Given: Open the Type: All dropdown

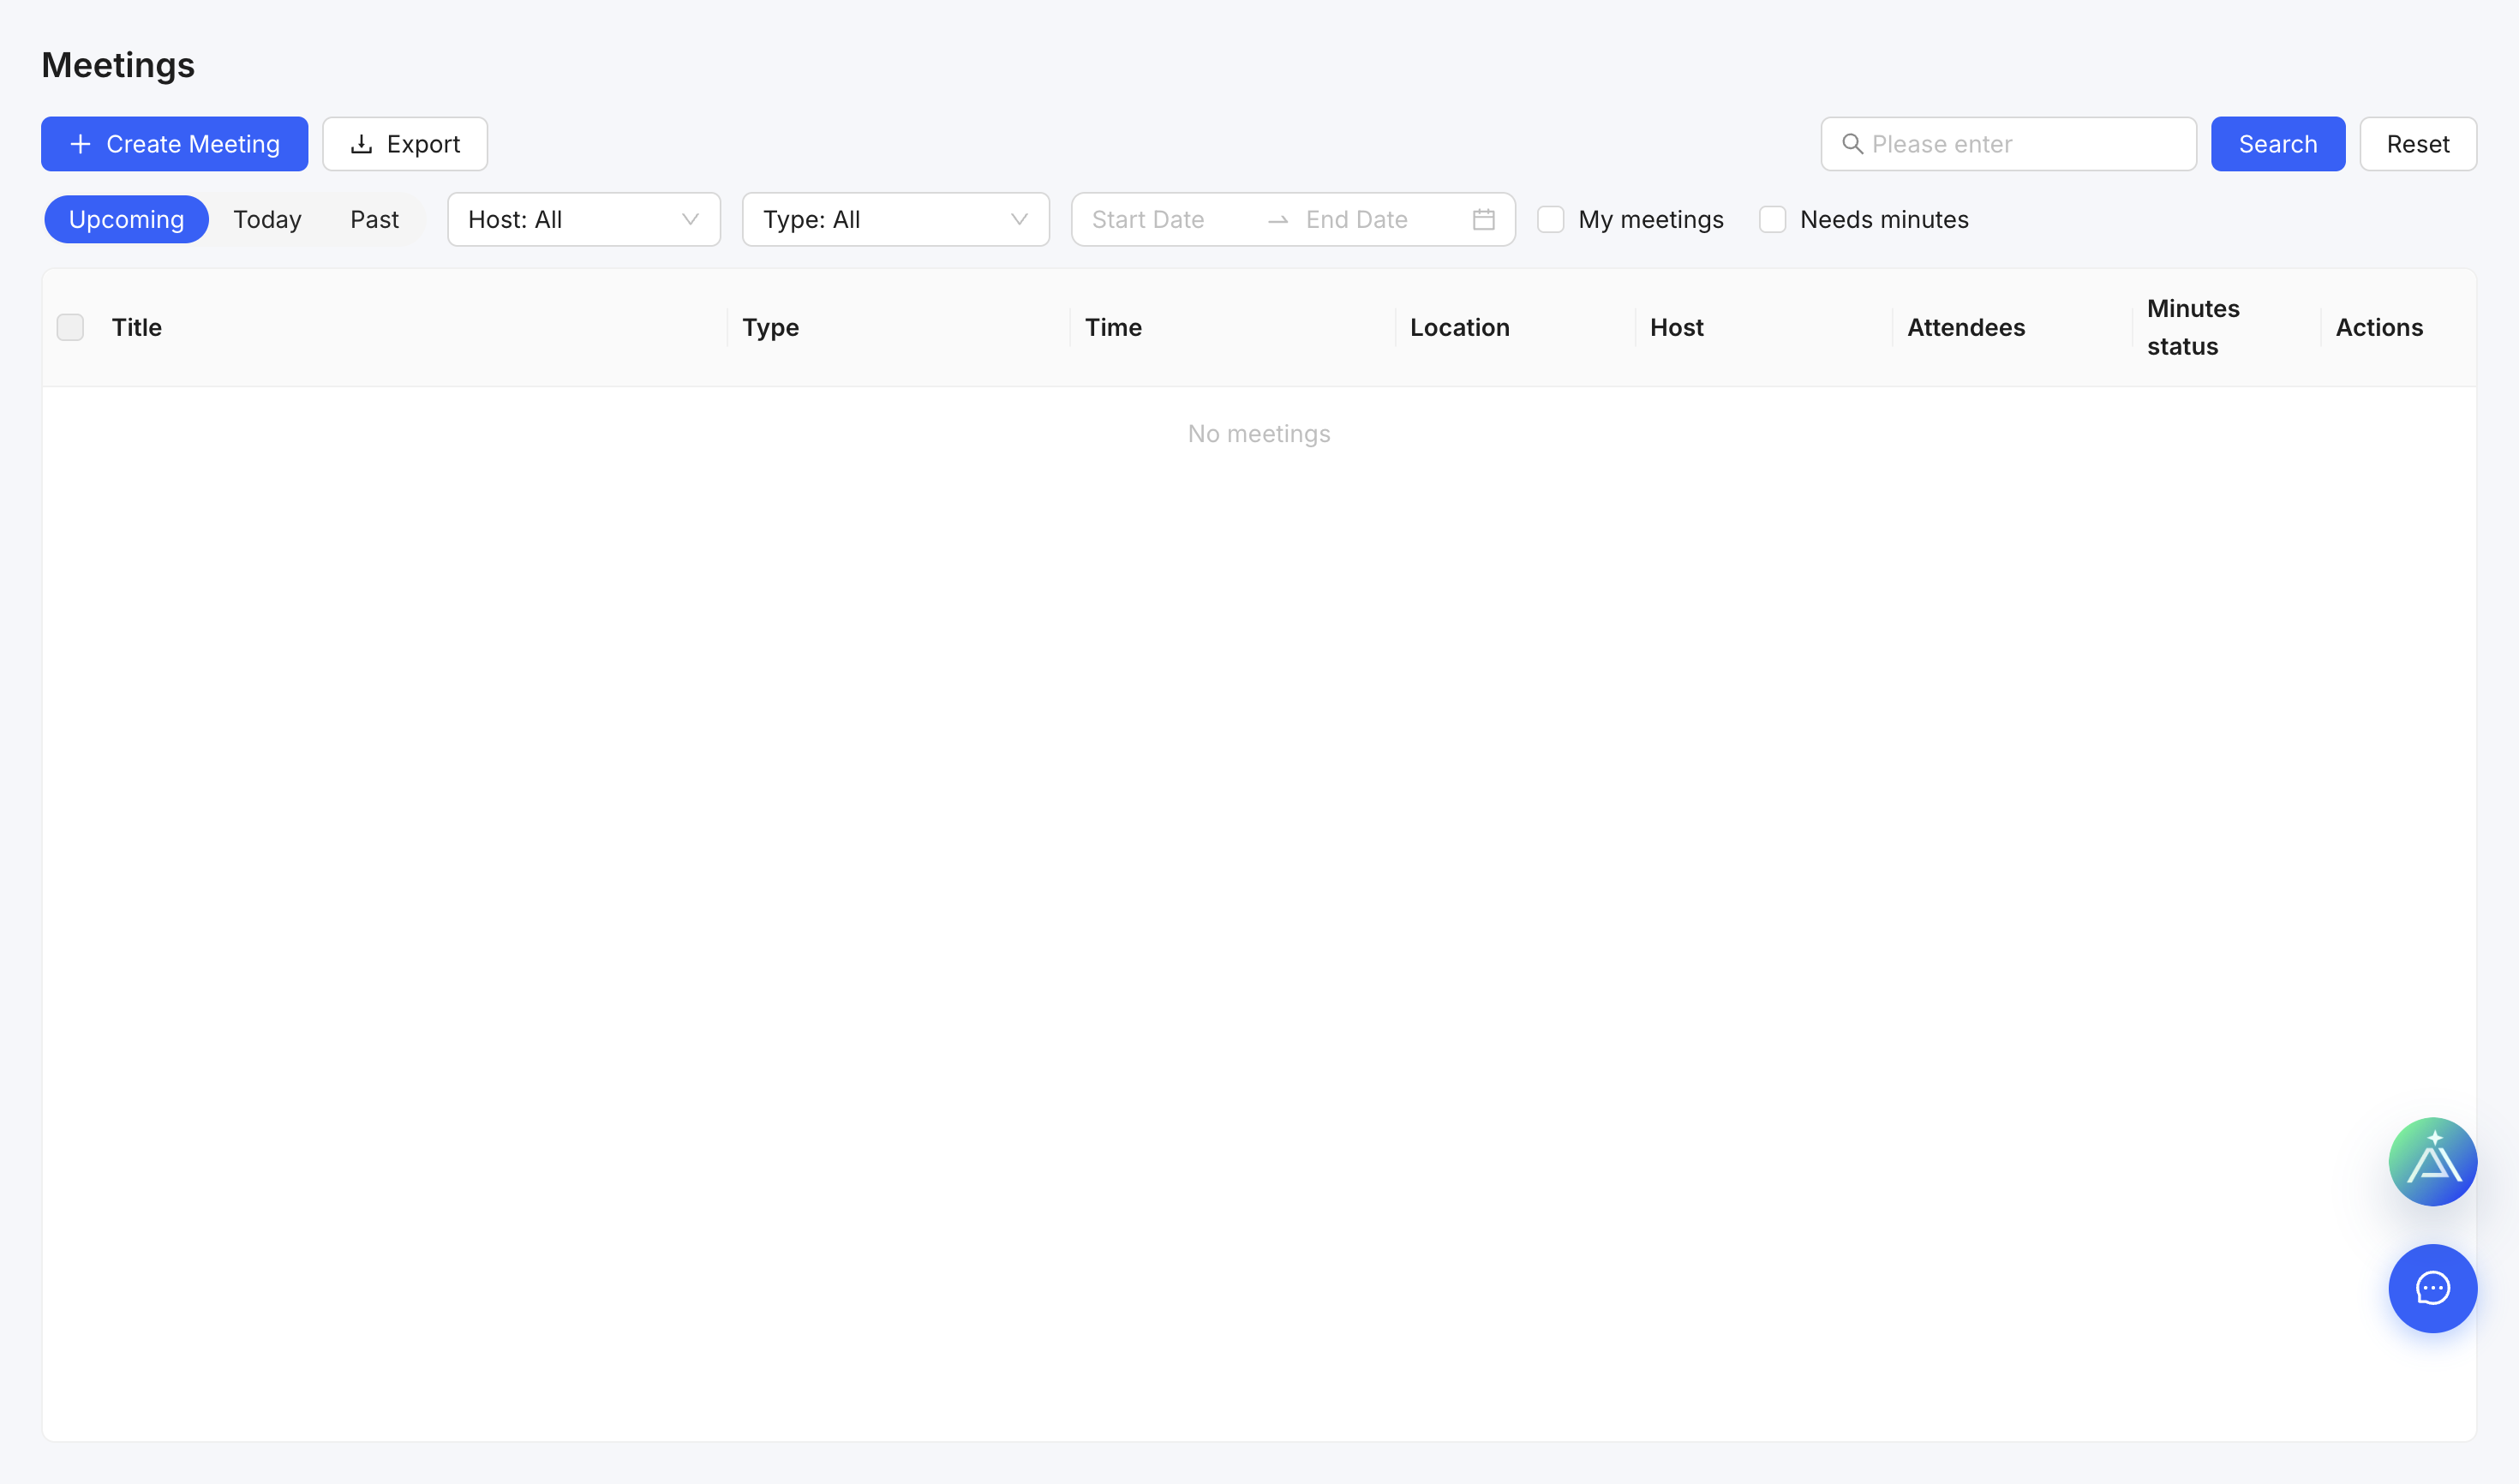Looking at the screenshot, I should pos(895,219).
